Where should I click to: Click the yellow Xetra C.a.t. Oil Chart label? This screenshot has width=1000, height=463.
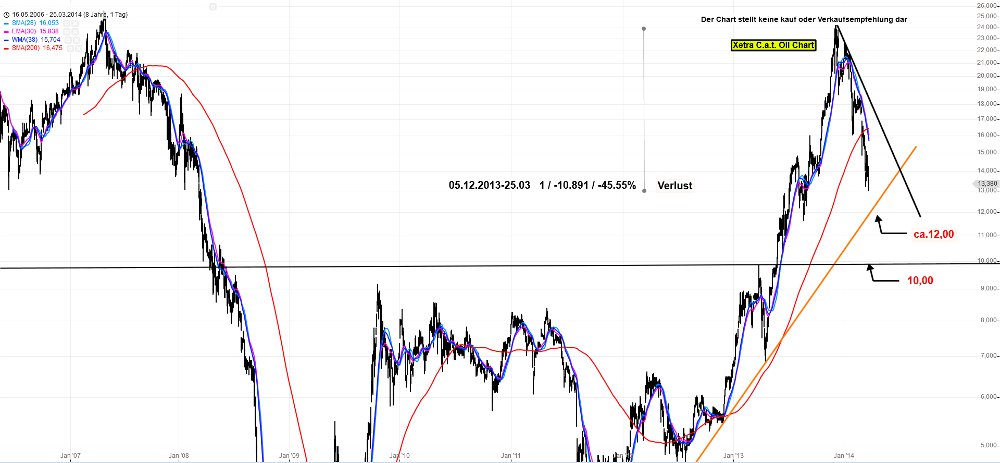coord(773,45)
